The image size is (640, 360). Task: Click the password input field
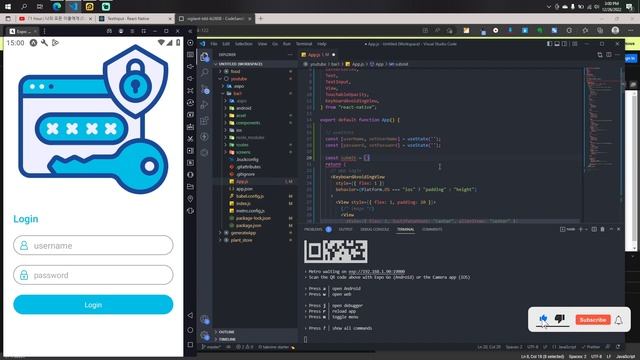93,275
